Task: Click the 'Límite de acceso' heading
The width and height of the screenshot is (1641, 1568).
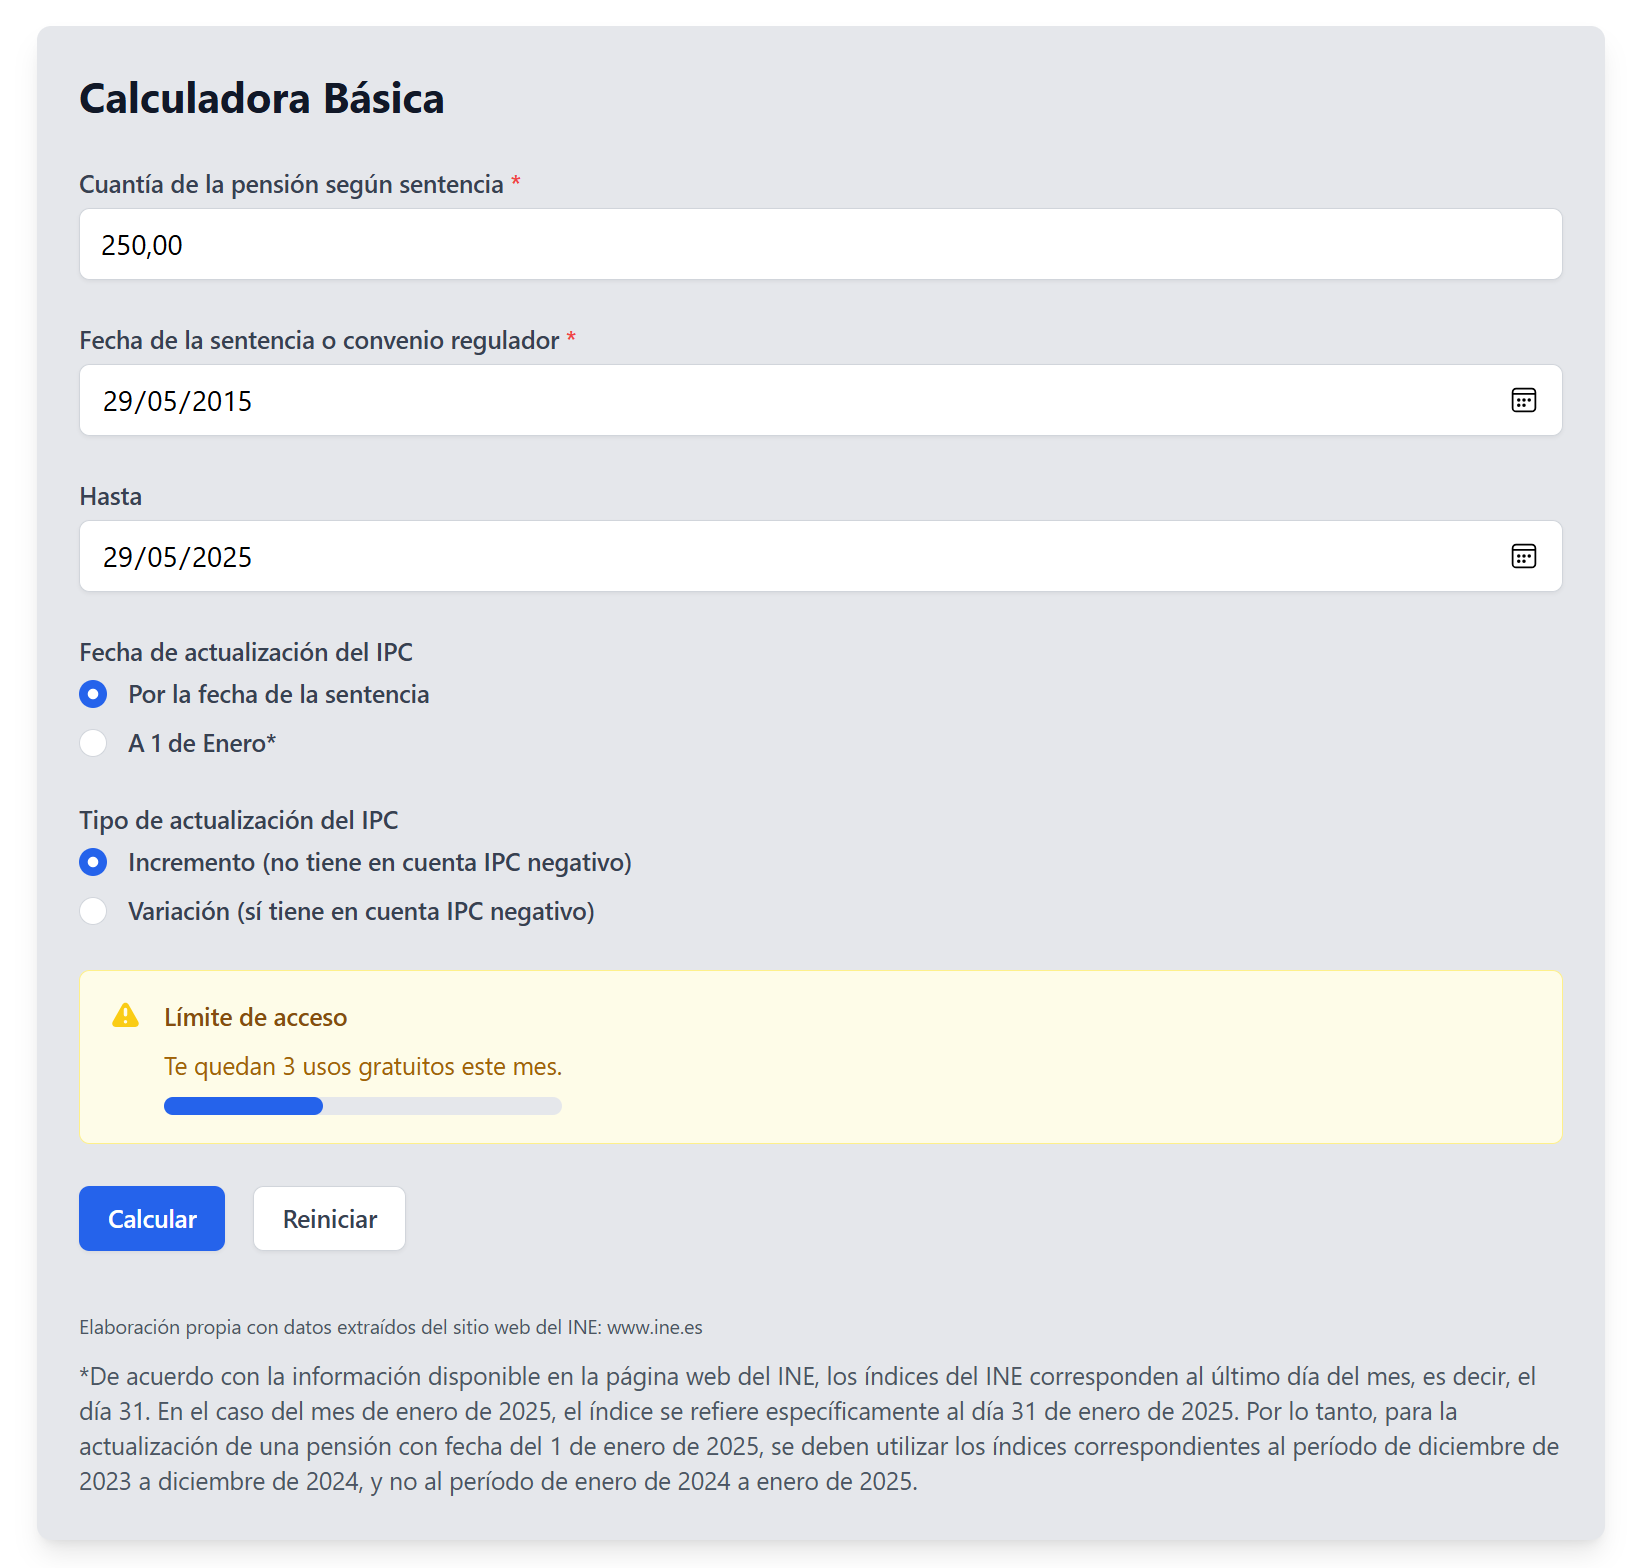Action: tap(255, 1016)
